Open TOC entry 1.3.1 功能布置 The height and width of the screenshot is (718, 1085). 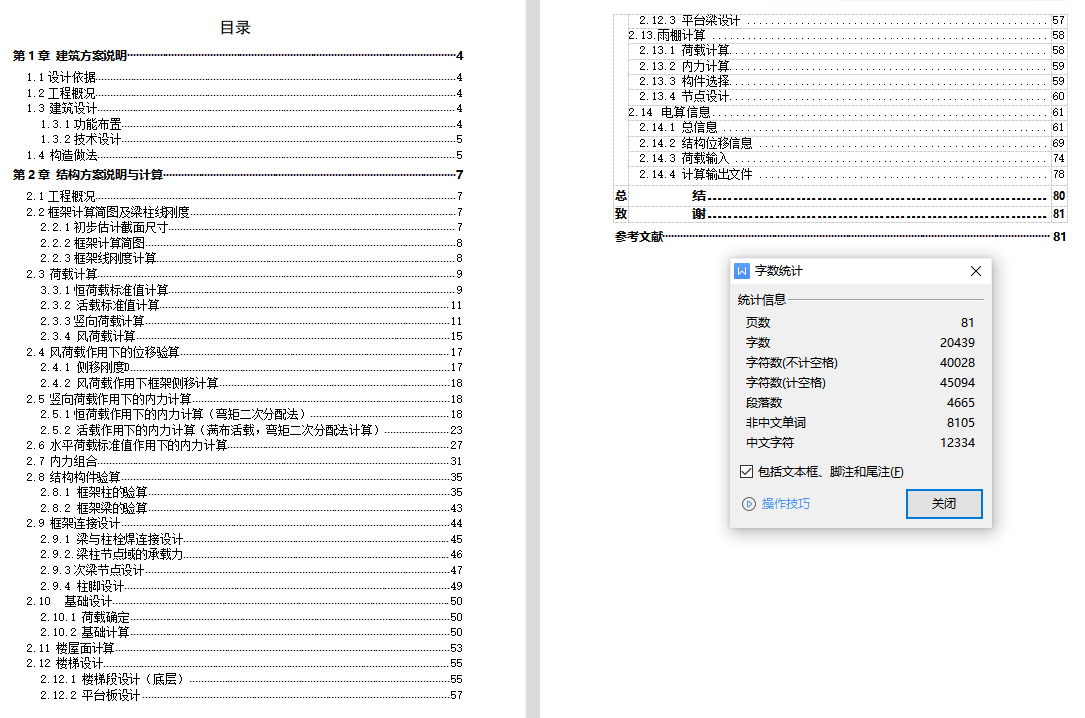pos(251,125)
